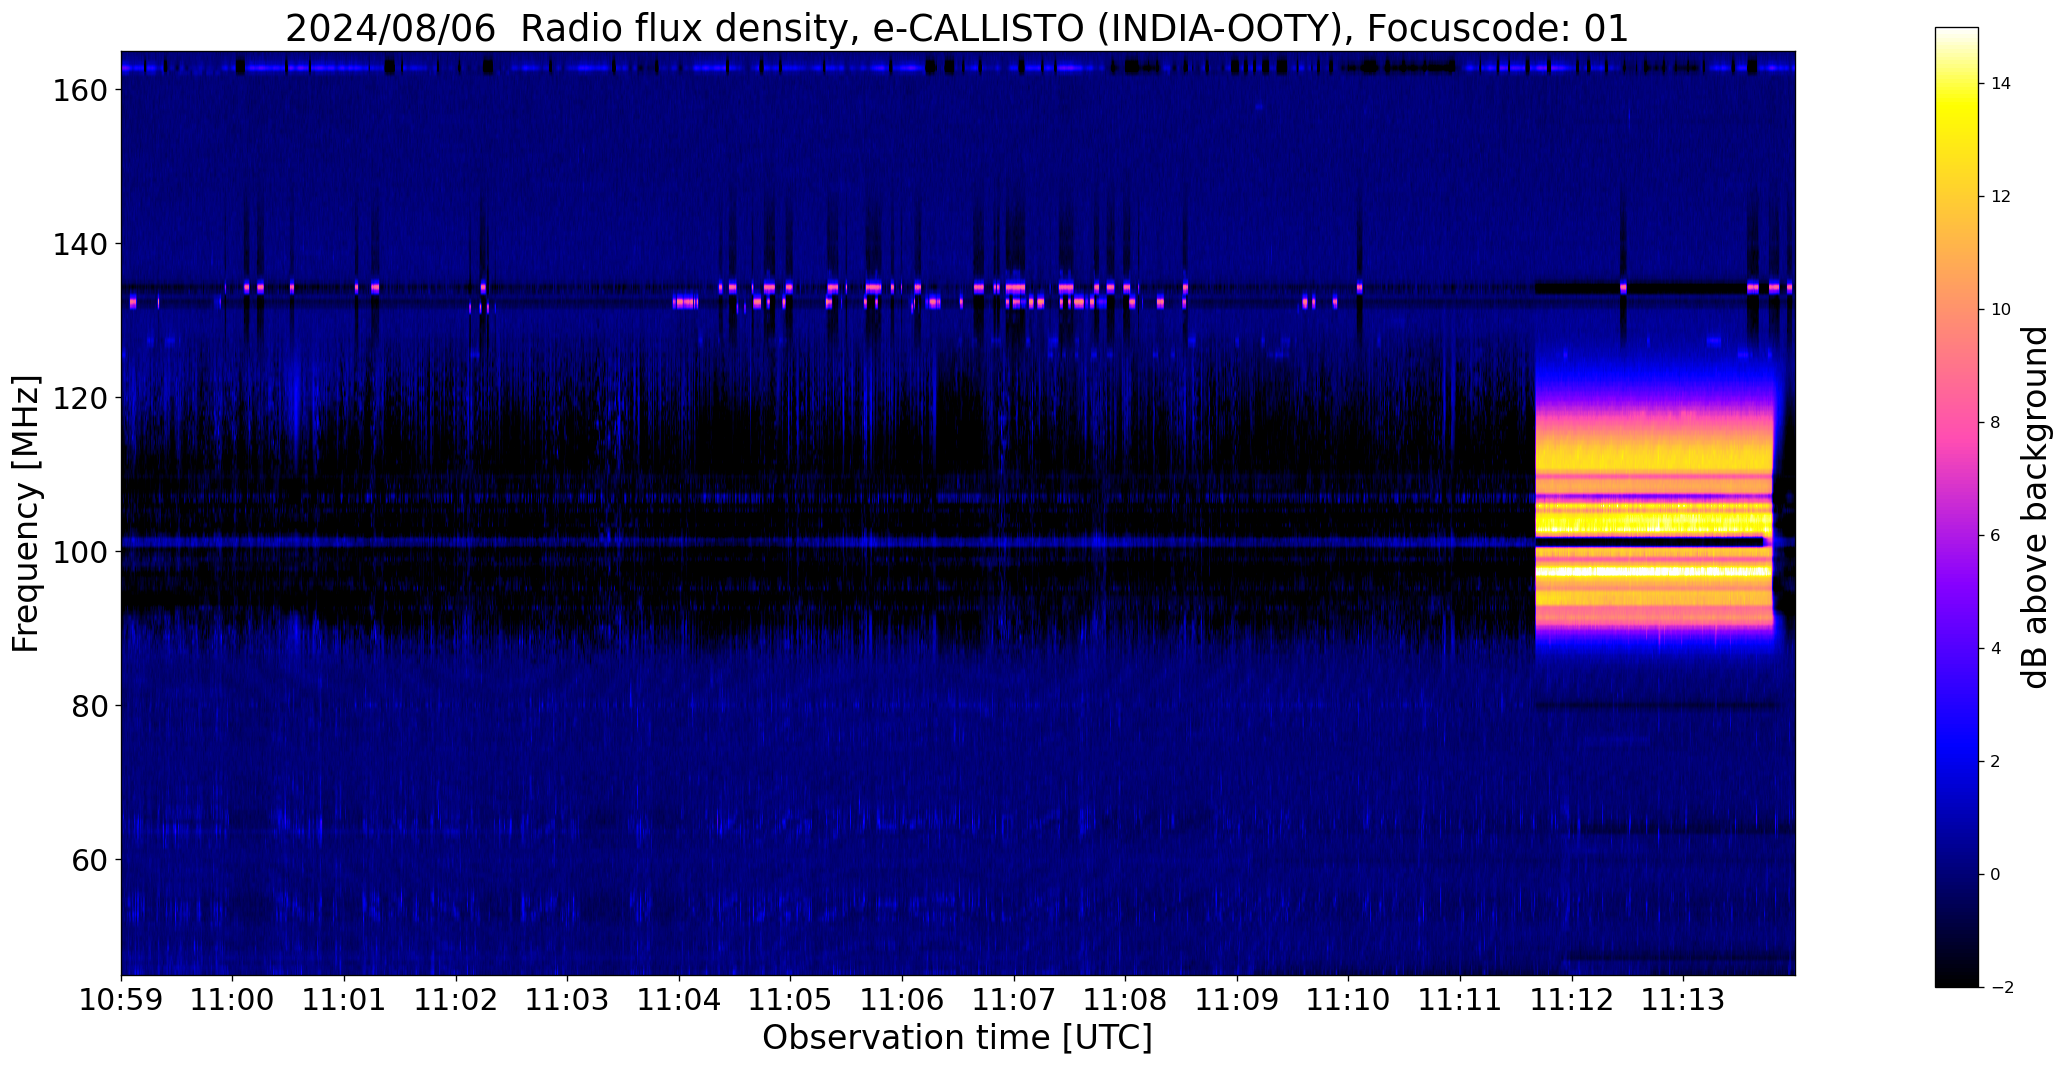
Task: Click the 11:03 time tick label
Action: pyautogui.click(x=568, y=1000)
